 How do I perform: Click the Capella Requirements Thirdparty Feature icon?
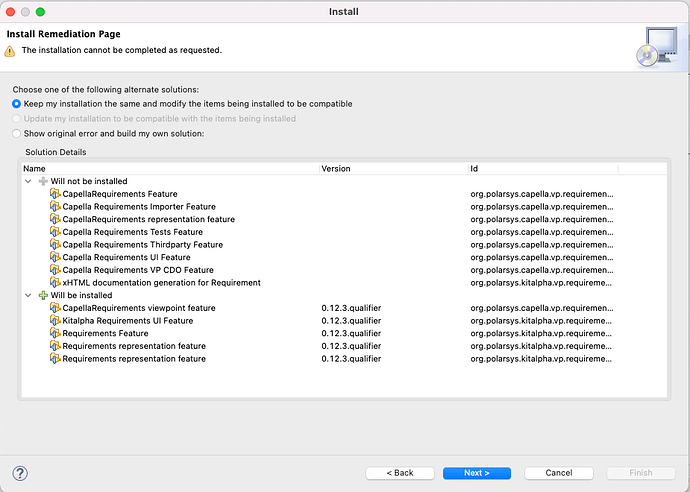(x=55, y=244)
